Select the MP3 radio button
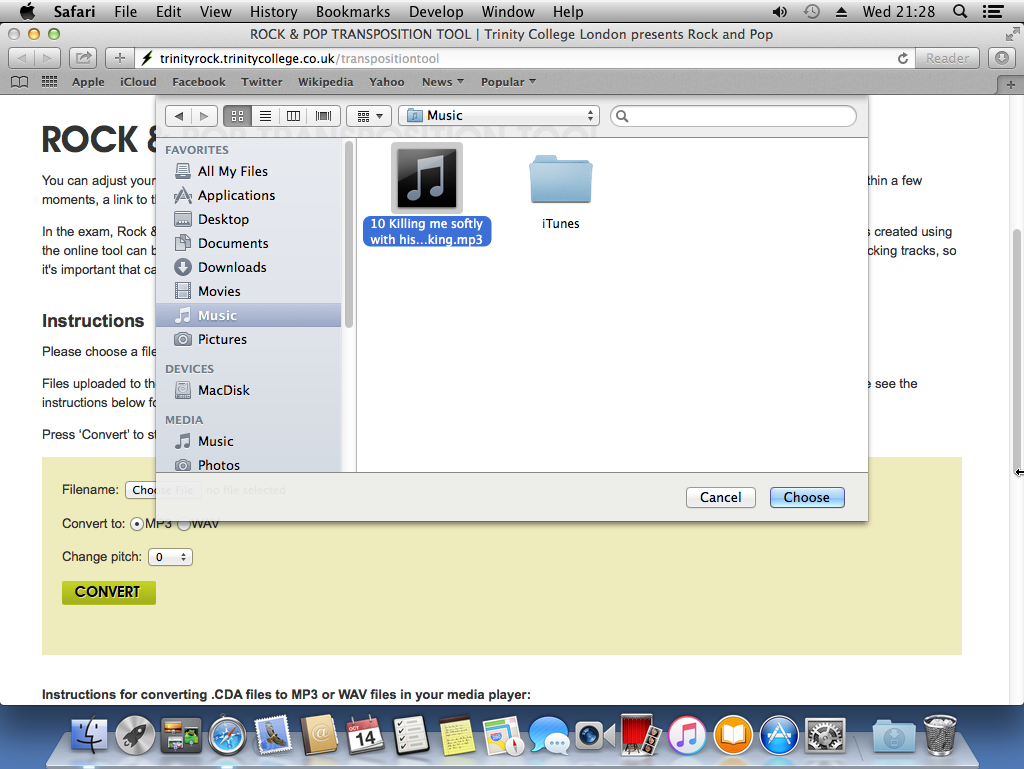Screen dimensions: 1024x769 136,524
